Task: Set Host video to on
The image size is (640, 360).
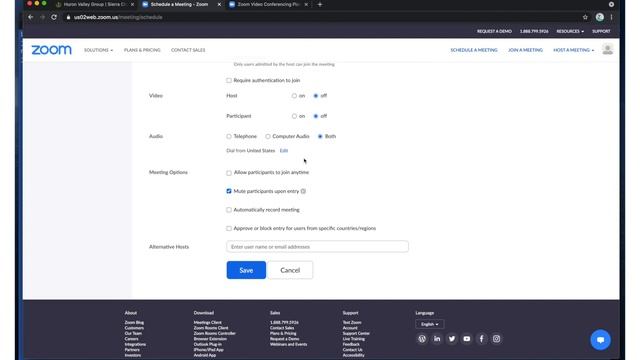Action: tap(294, 96)
